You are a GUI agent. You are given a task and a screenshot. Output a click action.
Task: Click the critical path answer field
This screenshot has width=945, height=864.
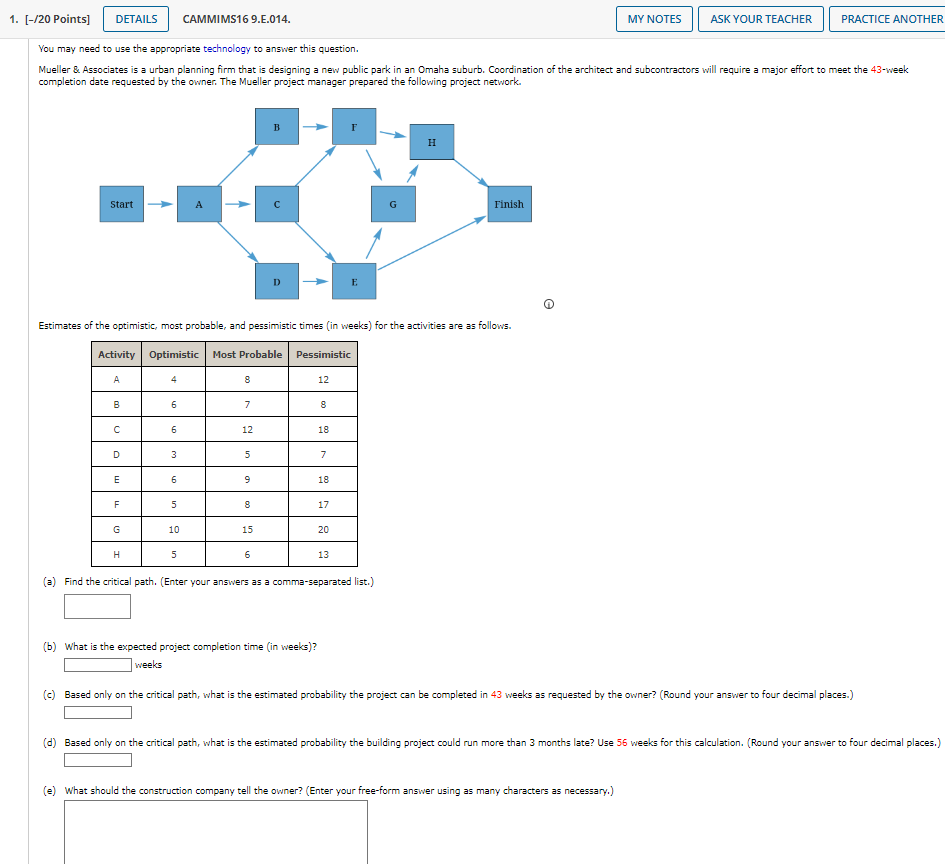[x=98, y=606]
